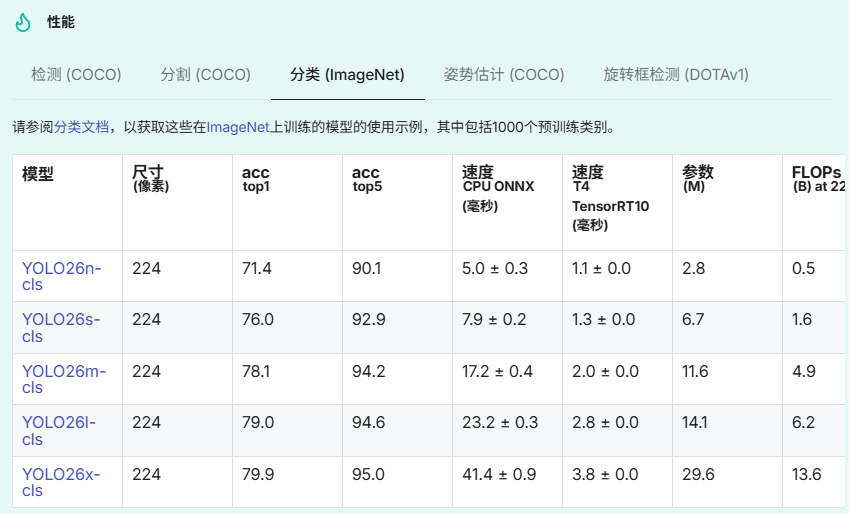Select top1 value 78.1

coord(255,371)
